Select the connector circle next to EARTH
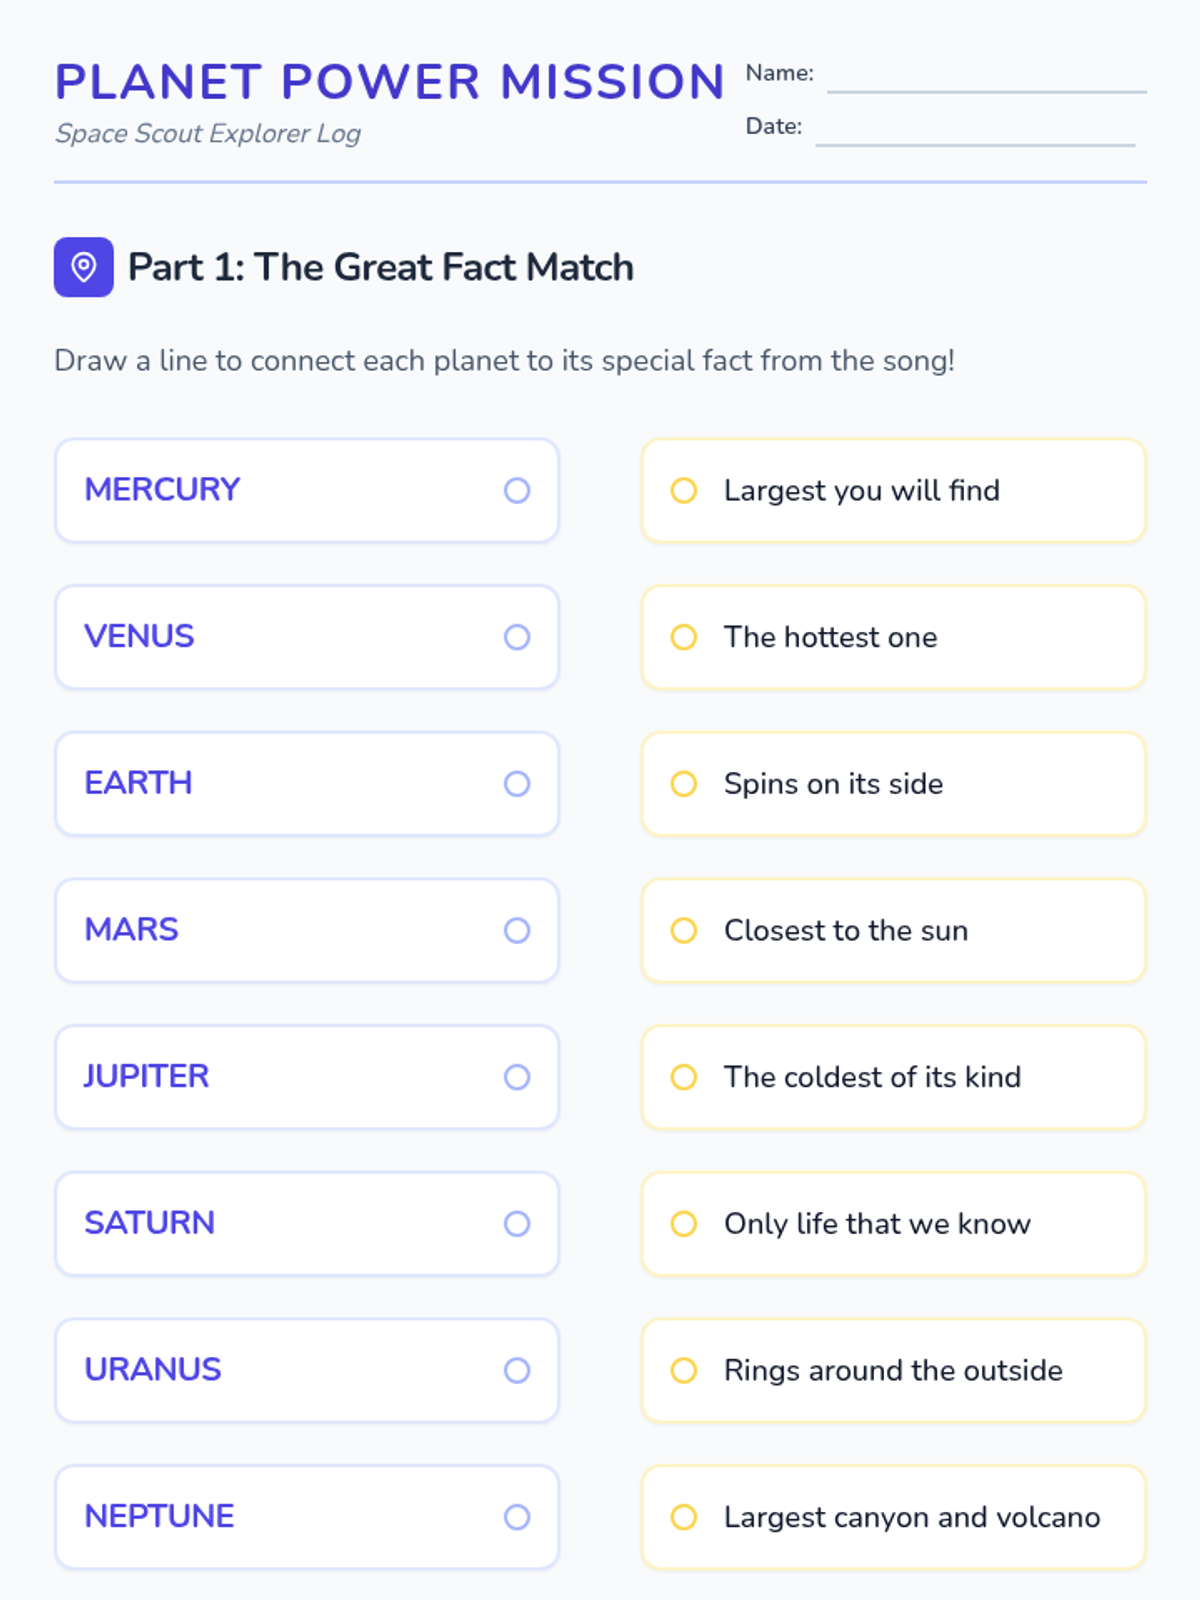Viewport: 1200px width, 1600px height. click(x=517, y=784)
